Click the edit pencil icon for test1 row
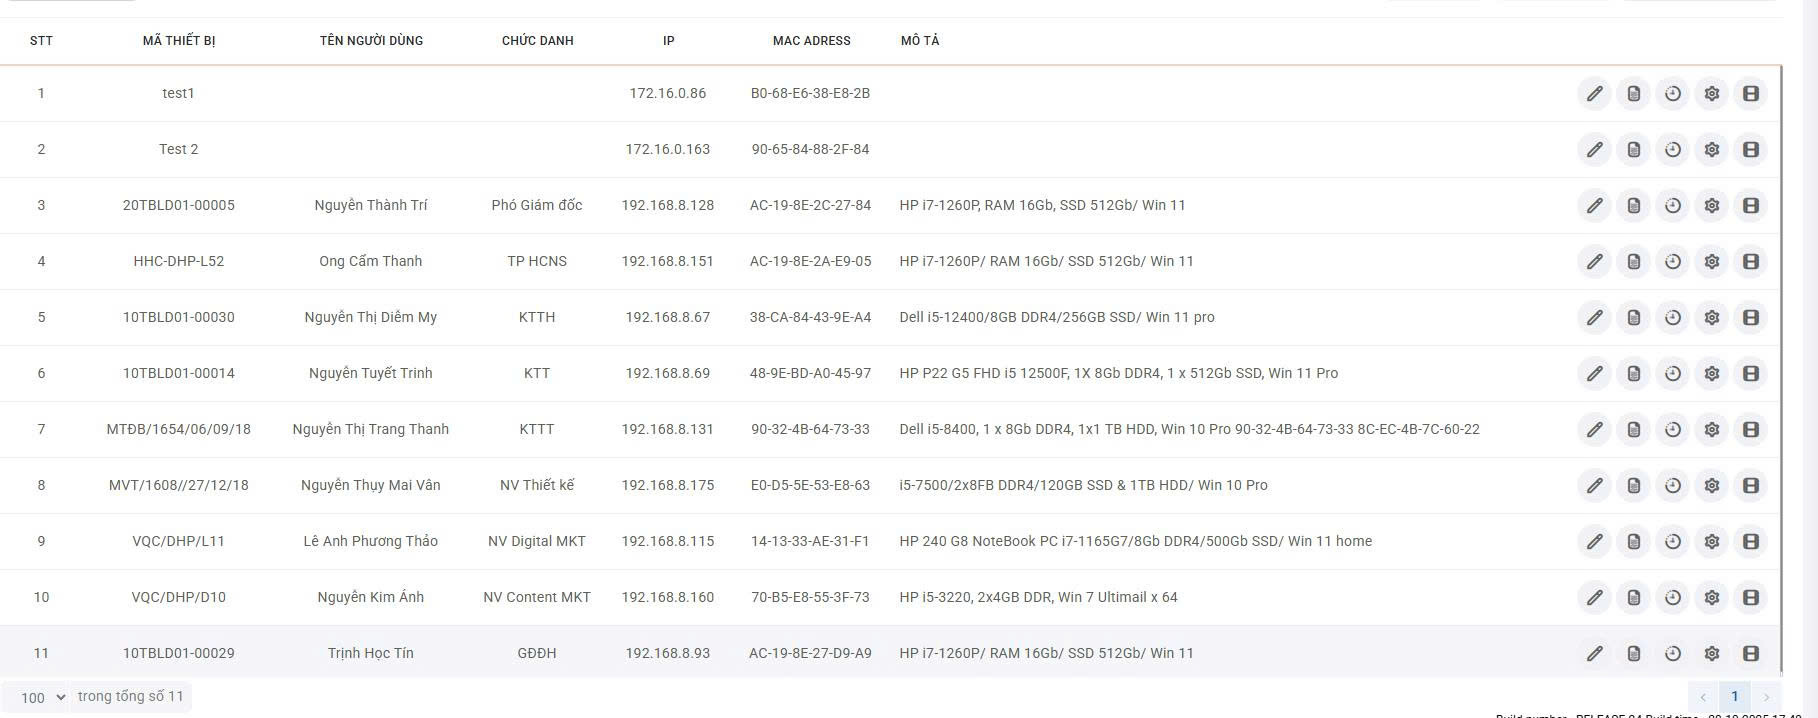1818x718 pixels. pyautogui.click(x=1594, y=94)
